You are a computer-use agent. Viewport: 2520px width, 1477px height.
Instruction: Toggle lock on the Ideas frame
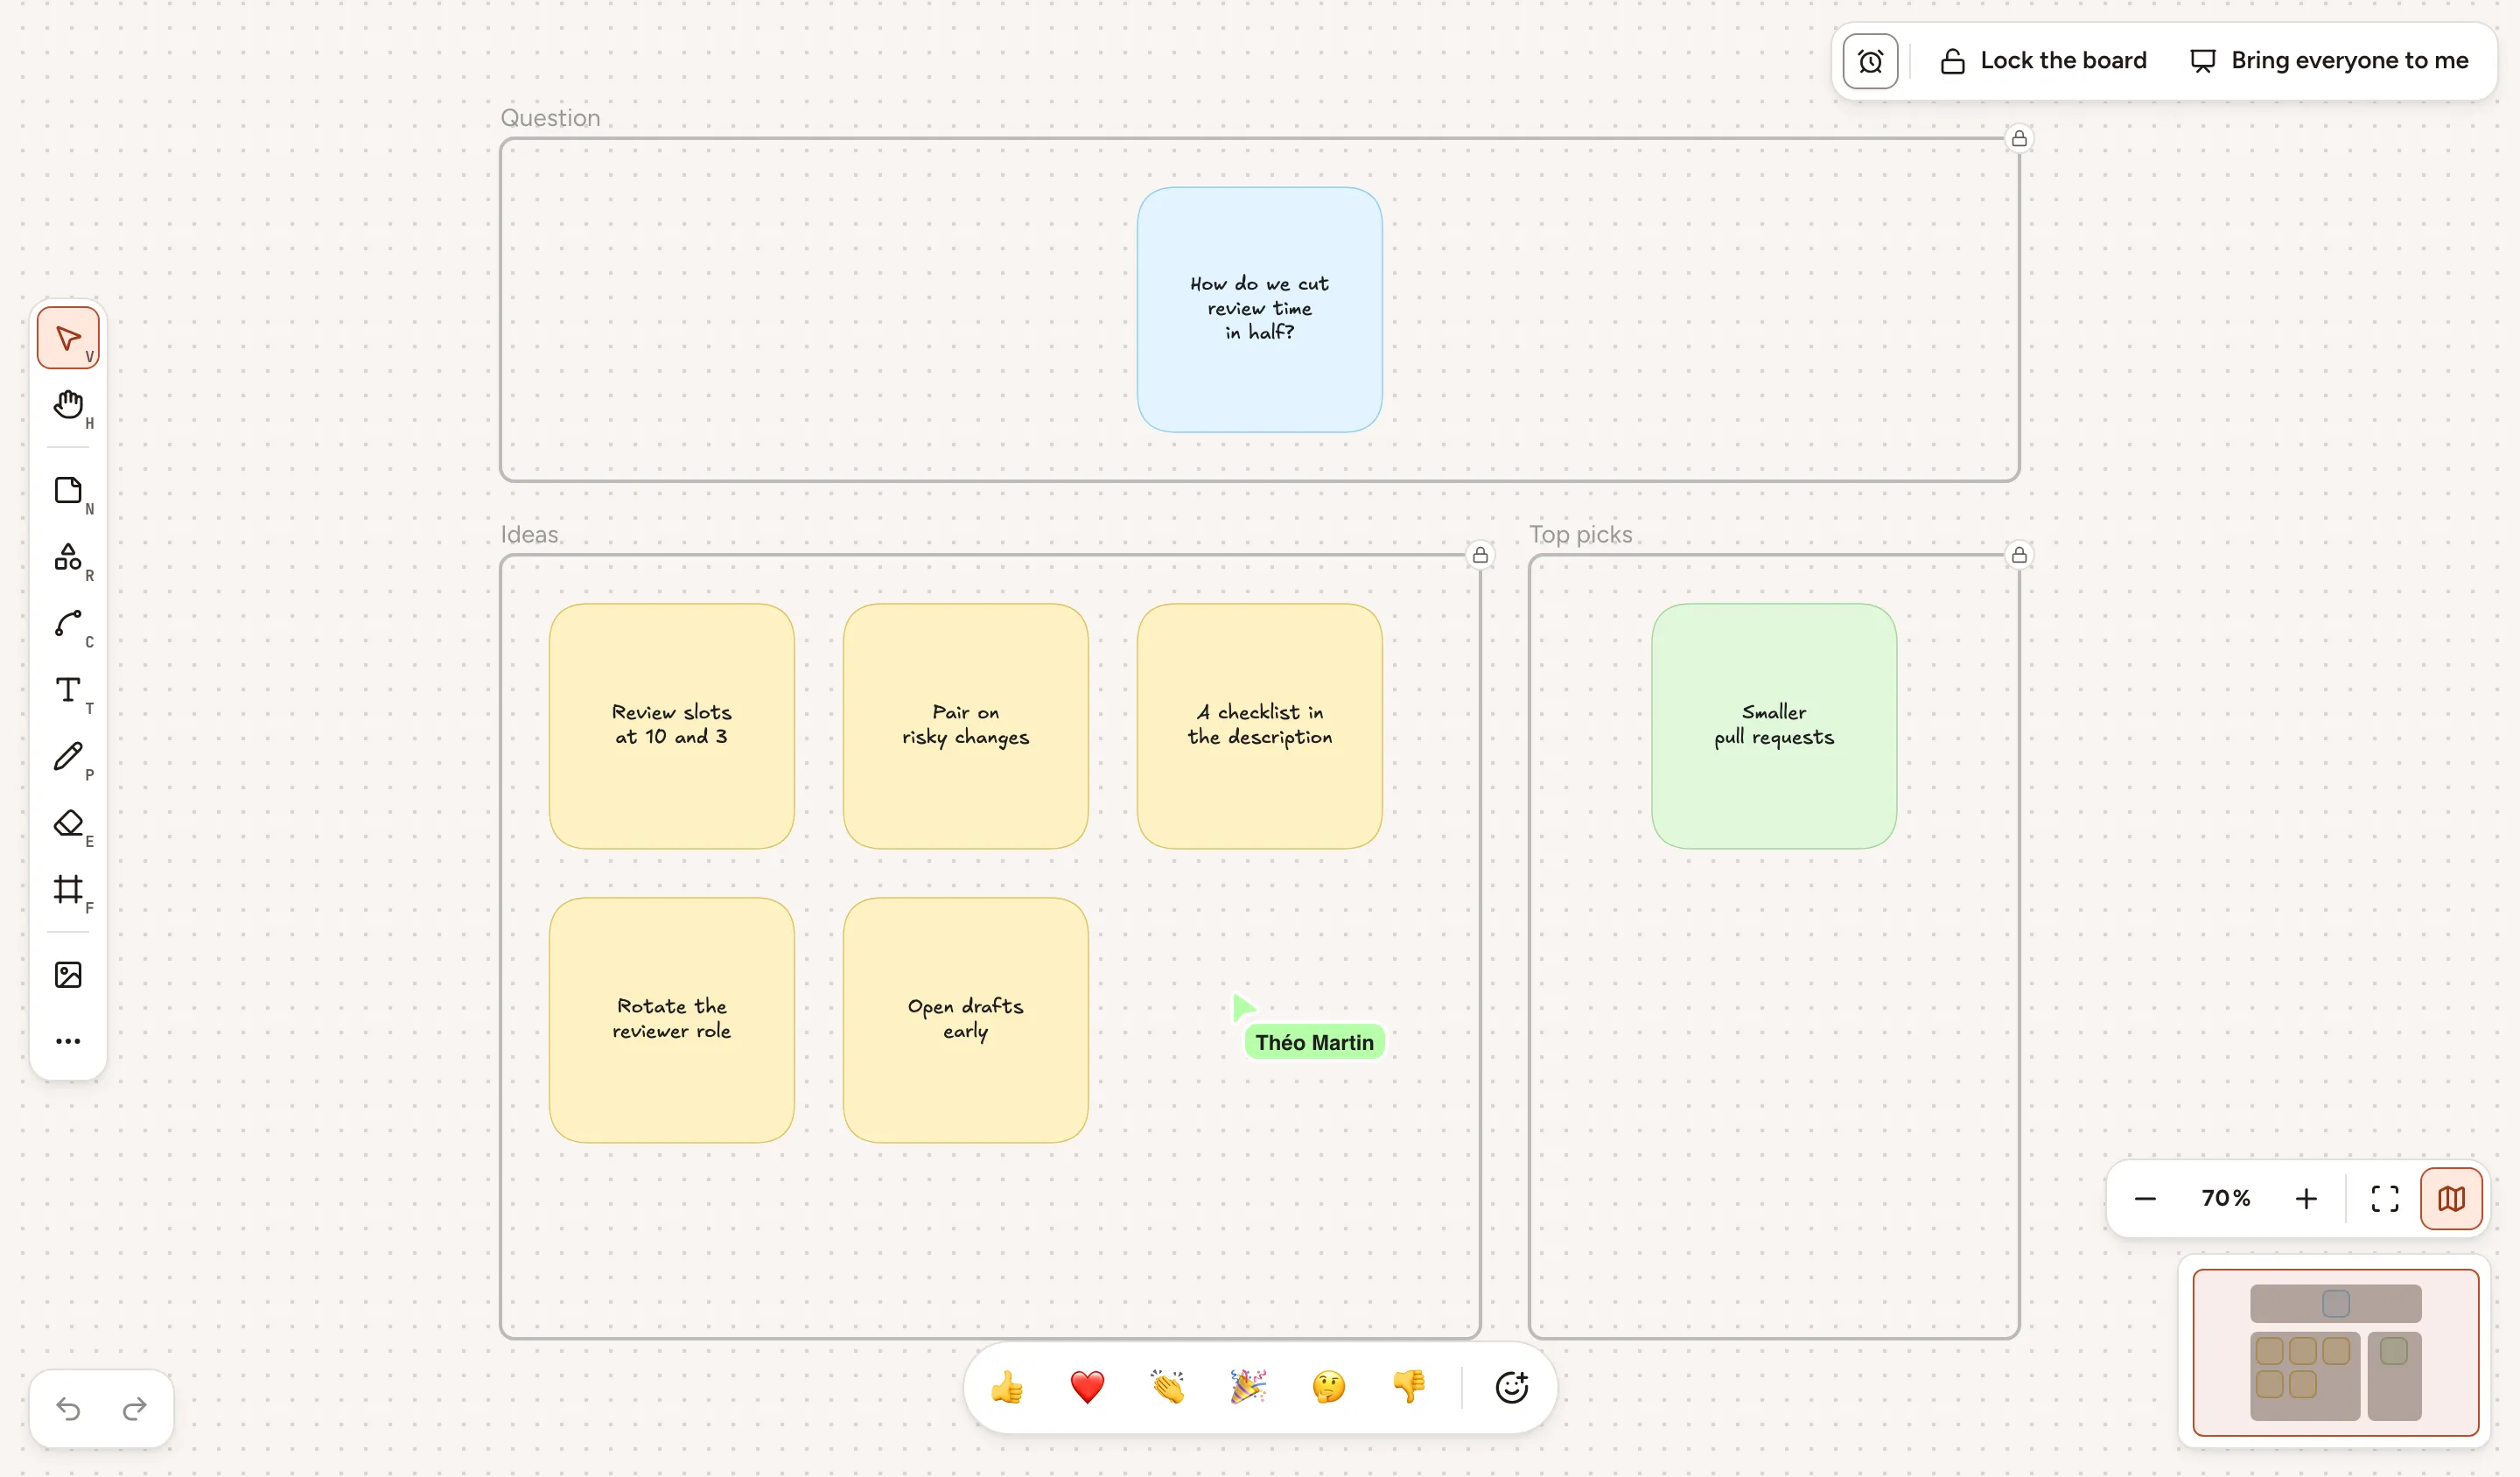click(x=1480, y=555)
